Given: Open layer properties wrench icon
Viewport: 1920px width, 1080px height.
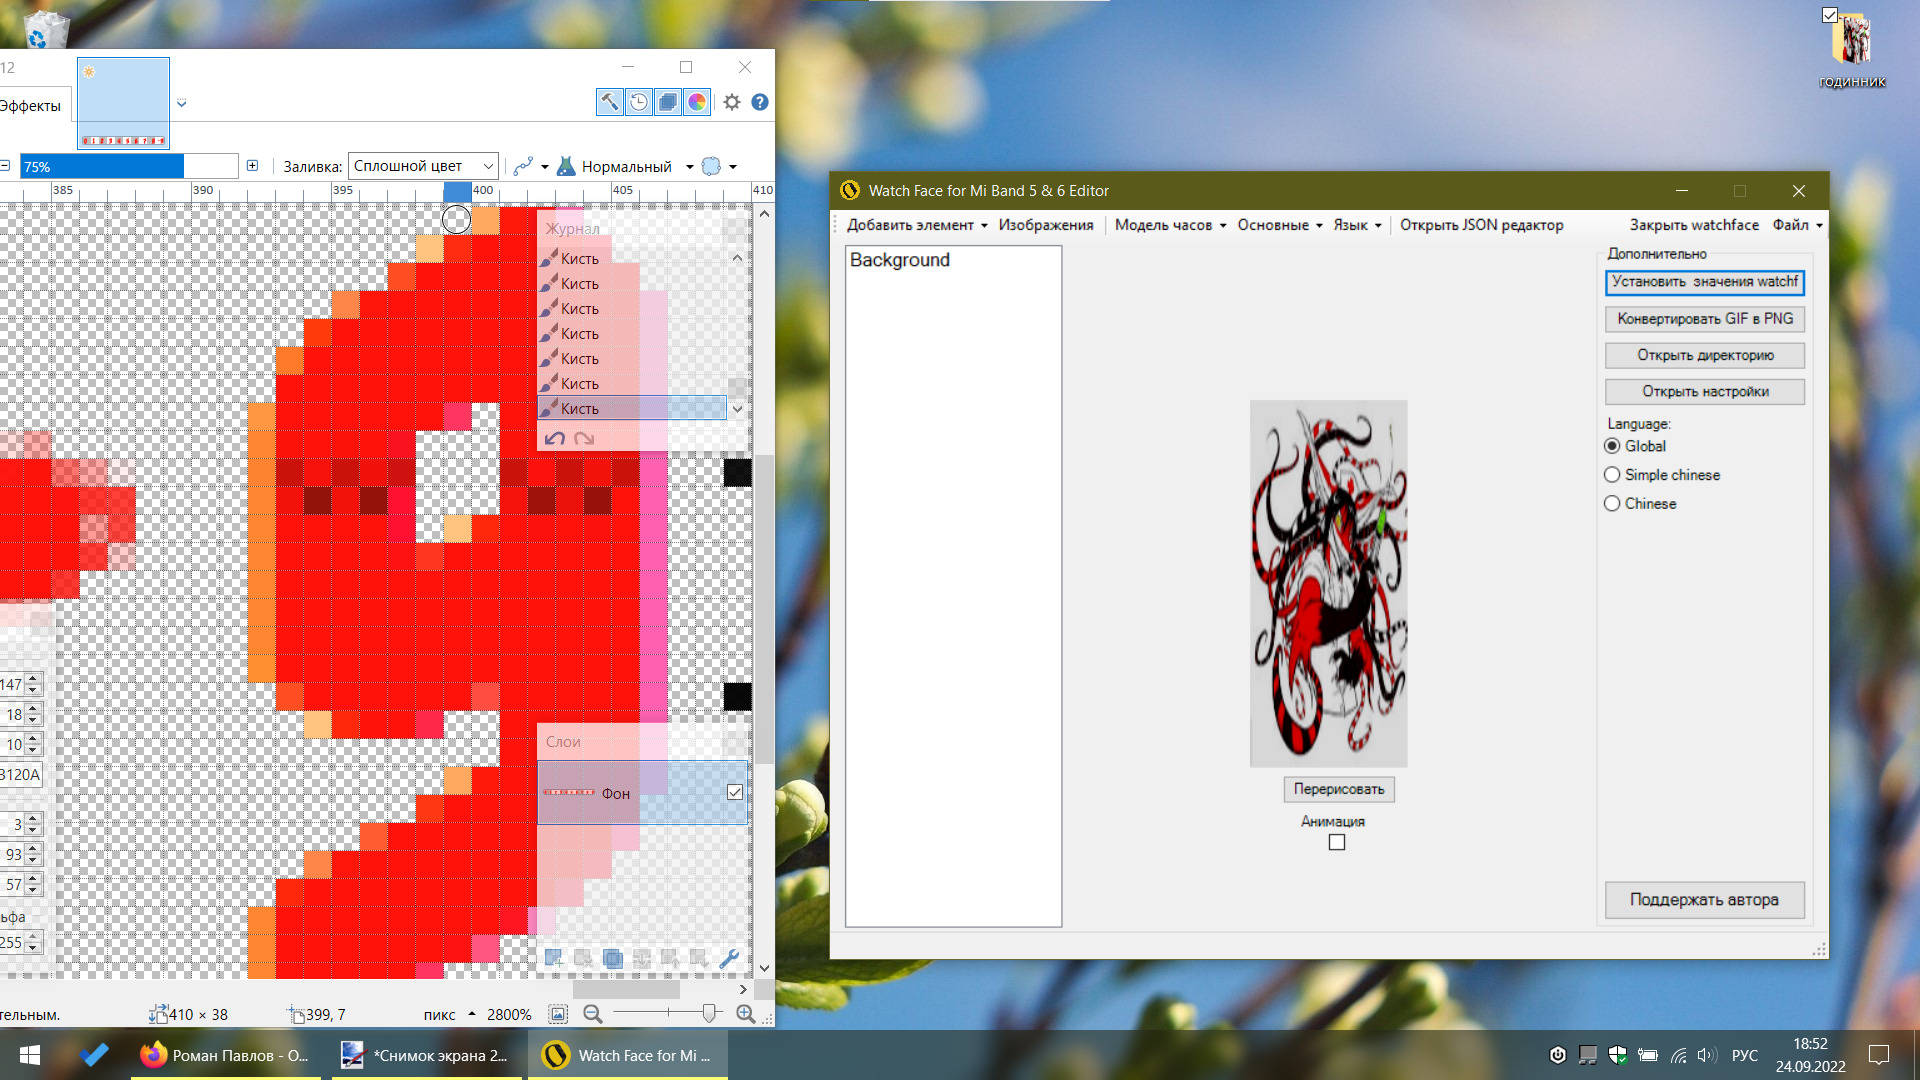Looking at the screenshot, I should click(x=729, y=958).
